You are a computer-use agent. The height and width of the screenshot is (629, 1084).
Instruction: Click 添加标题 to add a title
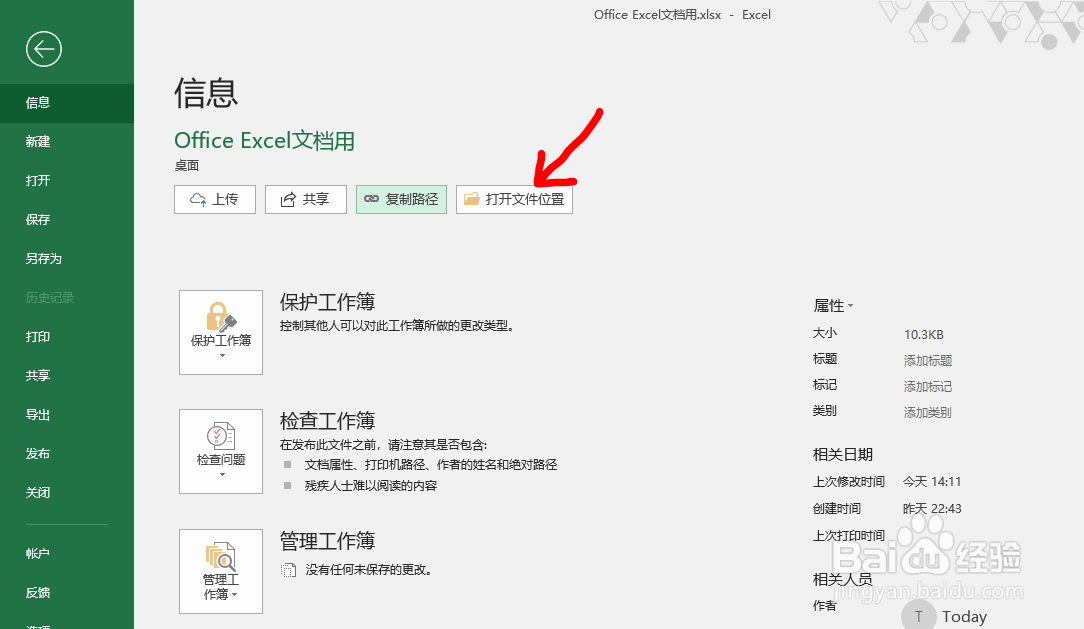click(x=927, y=358)
